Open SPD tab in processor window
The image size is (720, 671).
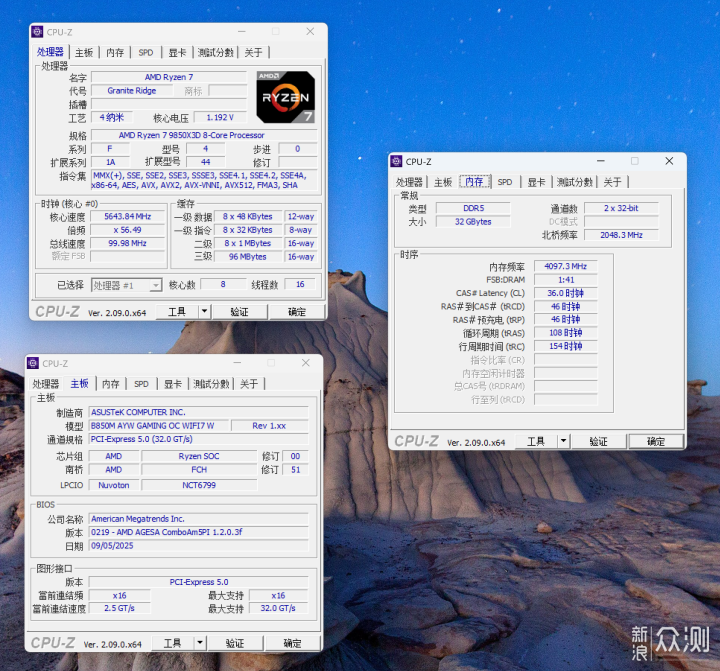[x=146, y=53]
